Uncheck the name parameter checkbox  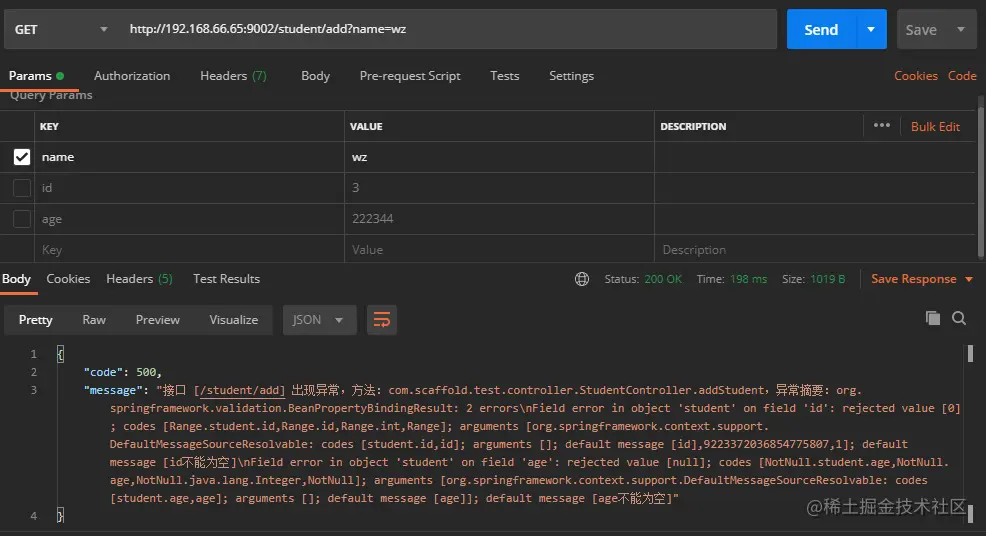tap(22, 157)
